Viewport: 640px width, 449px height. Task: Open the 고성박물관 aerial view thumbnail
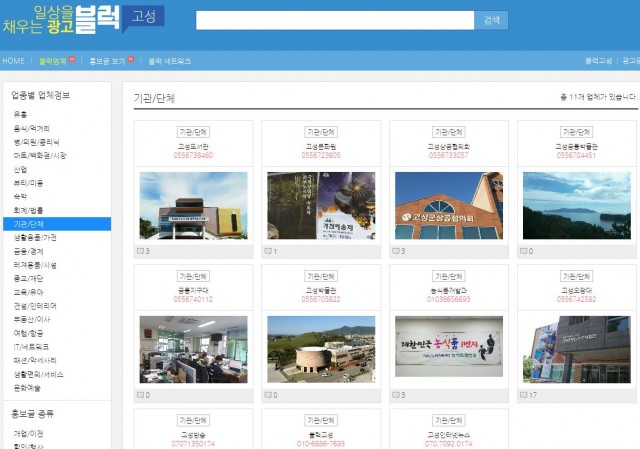[321, 349]
